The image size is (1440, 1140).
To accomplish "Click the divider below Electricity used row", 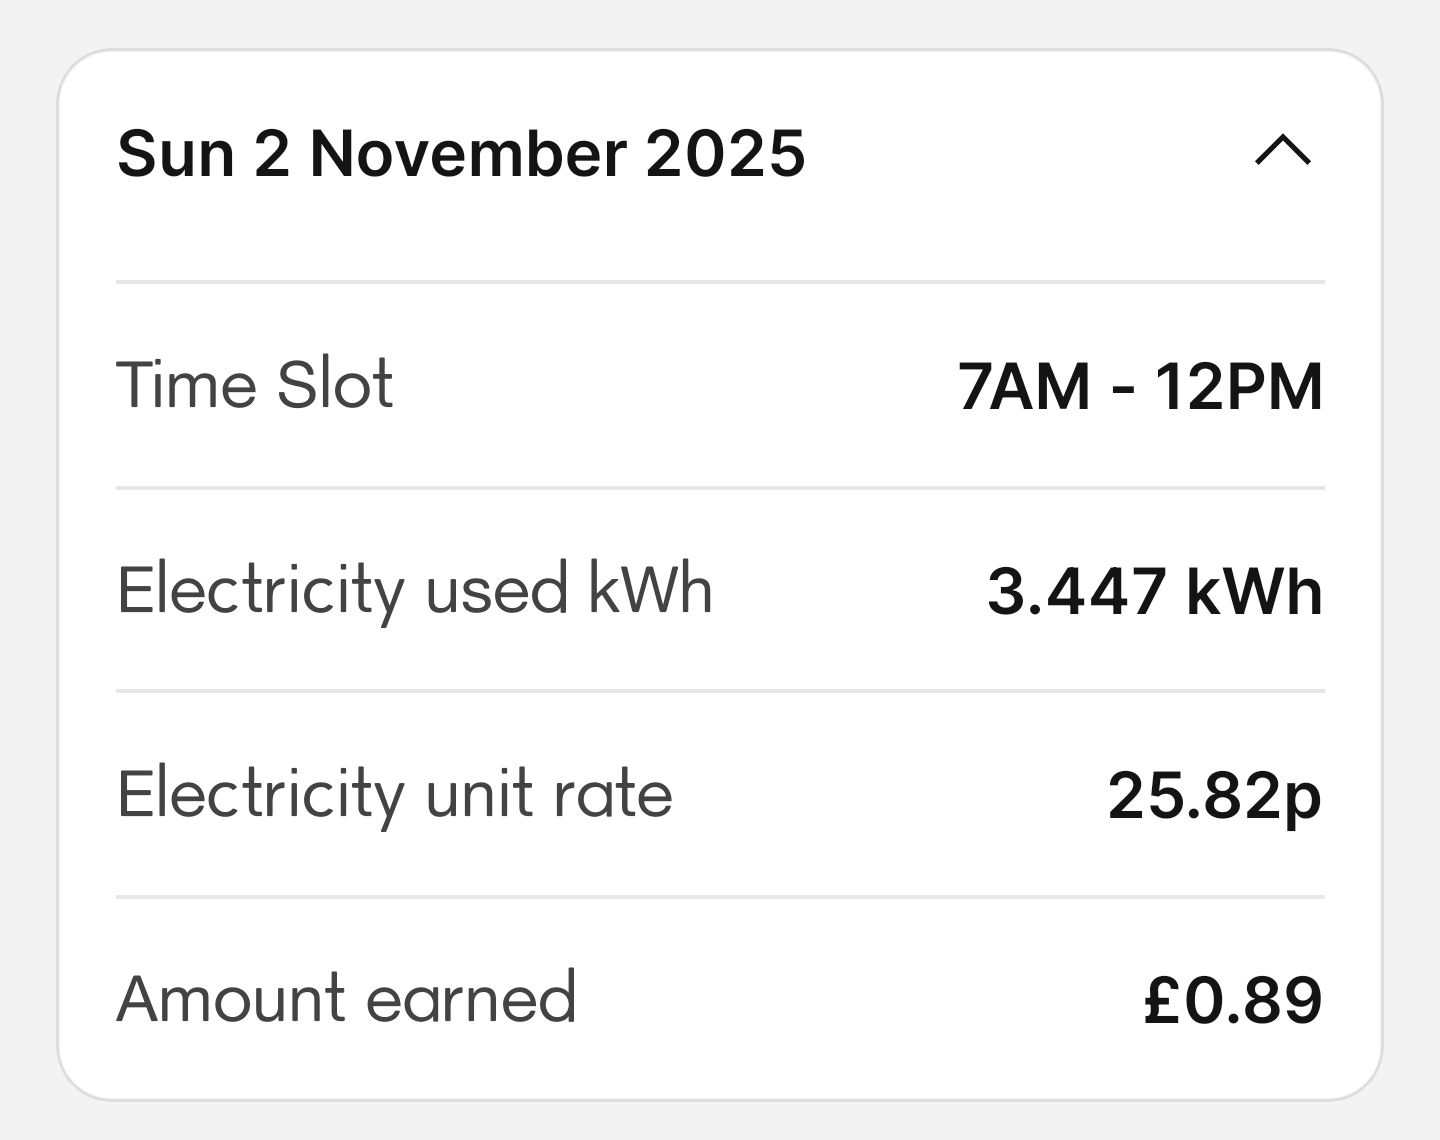I will pyautogui.click(x=720, y=691).
